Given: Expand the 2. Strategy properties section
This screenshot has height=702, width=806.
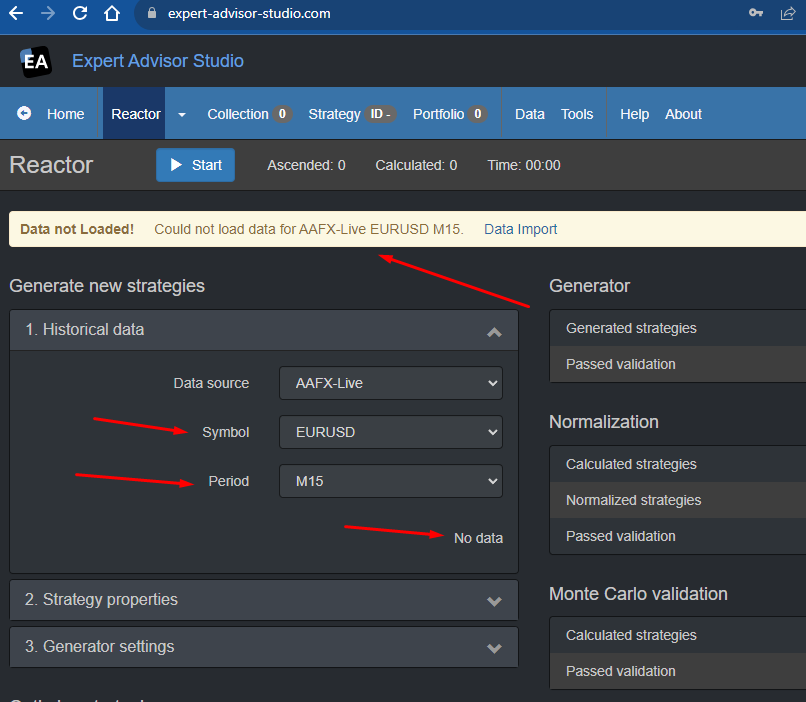Looking at the screenshot, I should pos(264,600).
